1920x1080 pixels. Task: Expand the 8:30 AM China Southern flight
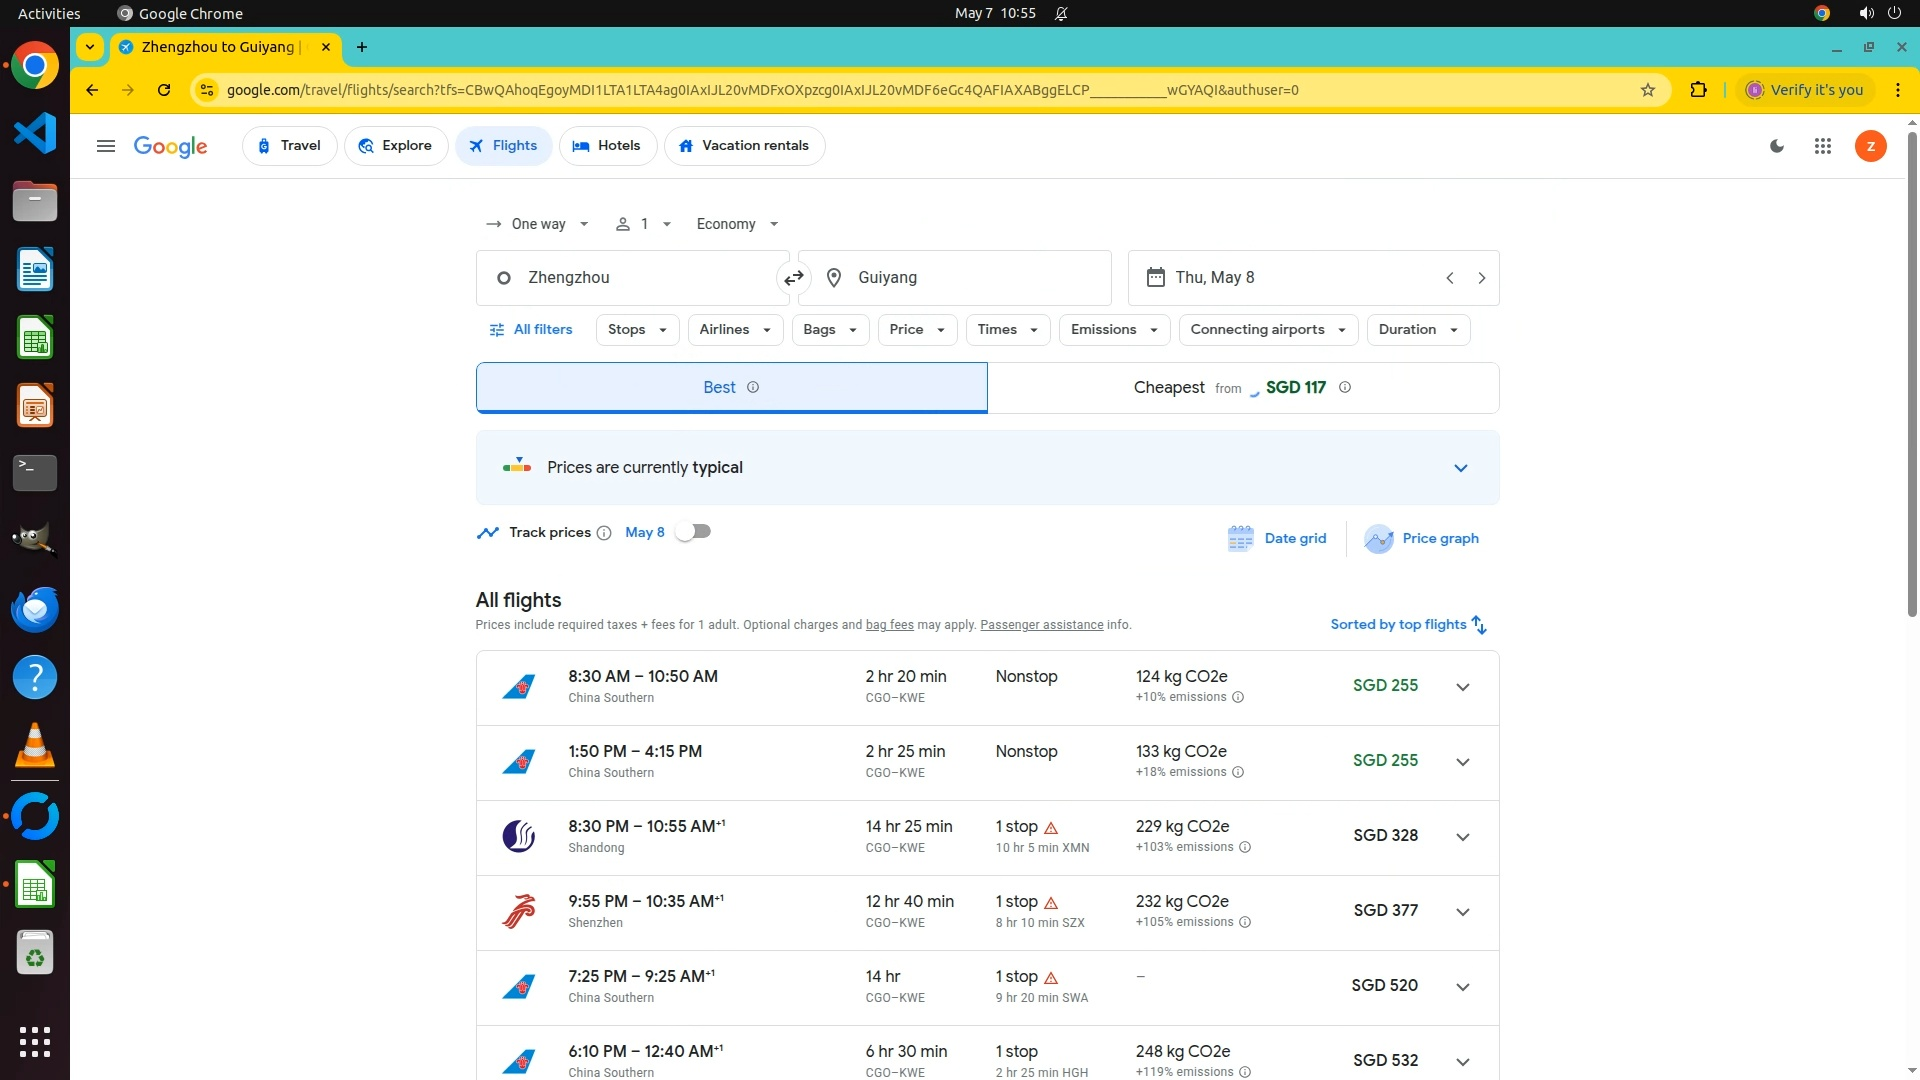(1462, 687)
